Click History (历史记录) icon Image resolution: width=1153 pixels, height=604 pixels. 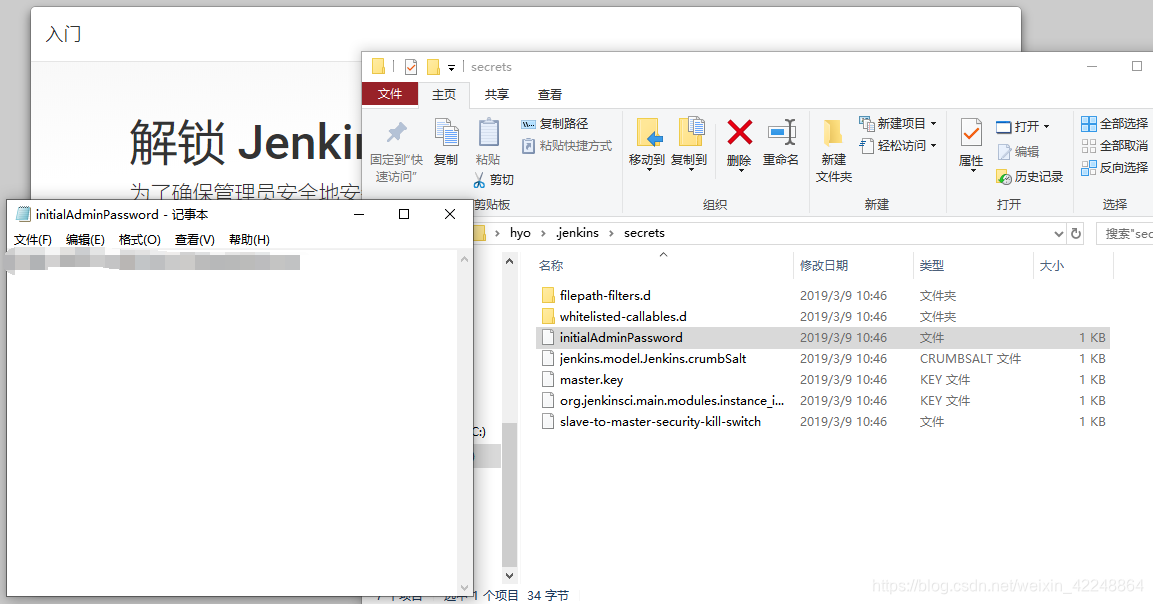click(1004, 177)
